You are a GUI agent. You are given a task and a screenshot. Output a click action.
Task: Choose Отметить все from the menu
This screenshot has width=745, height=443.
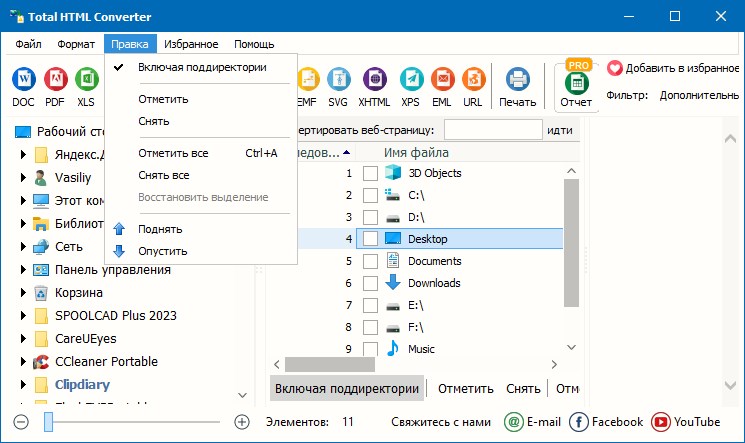(x=201, y=153)
